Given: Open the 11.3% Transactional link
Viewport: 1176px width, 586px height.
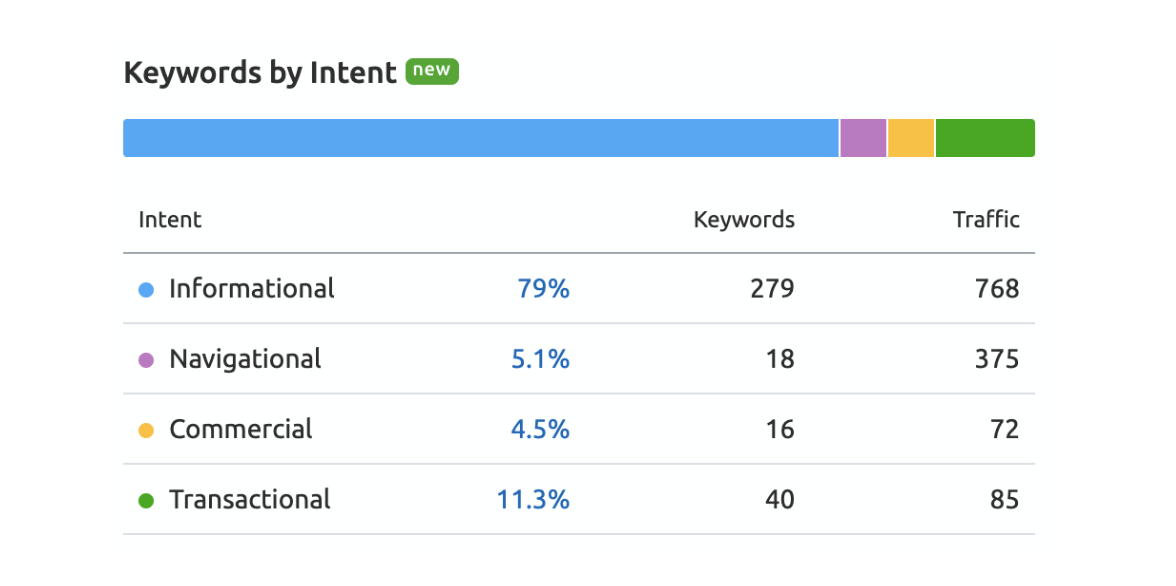Looking at the screenshot, I should (533, 499).
